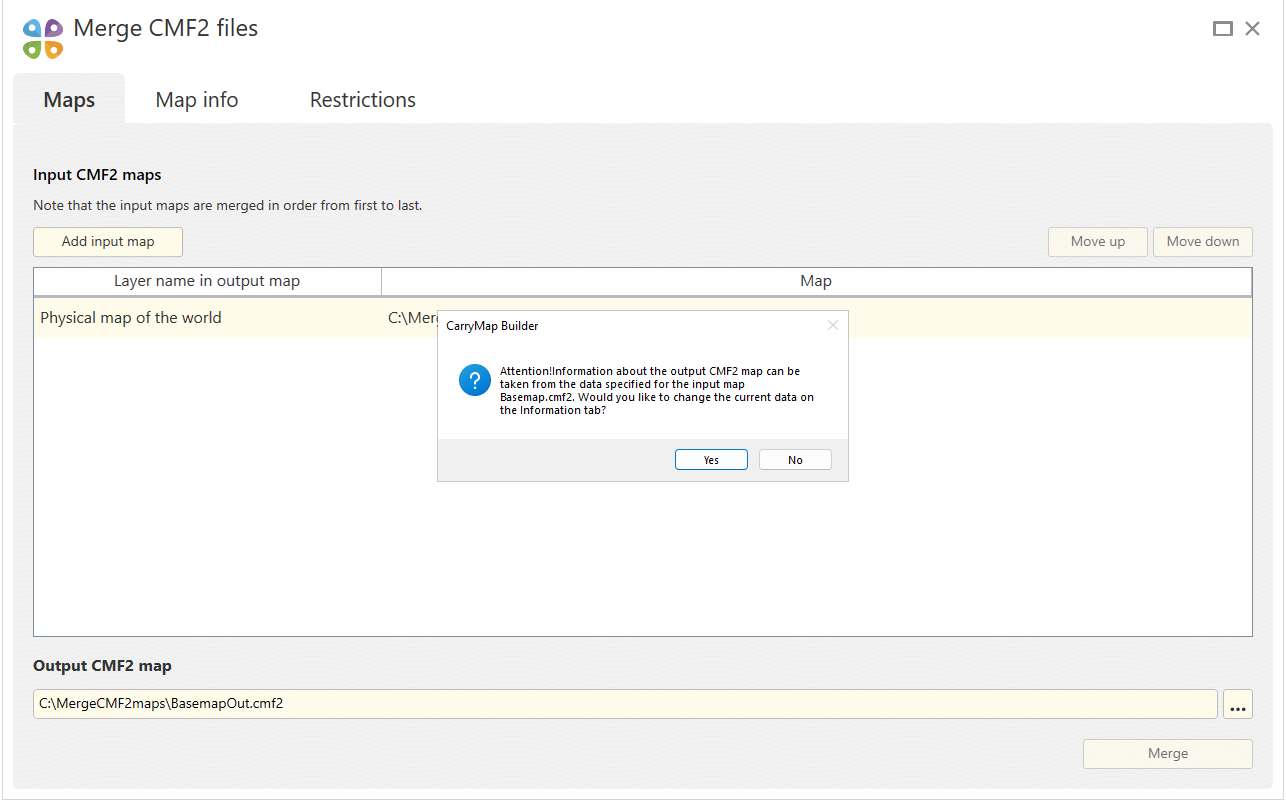Click the Add input map button
This screenshot has height=800, width=1286.
coord(108,242)
